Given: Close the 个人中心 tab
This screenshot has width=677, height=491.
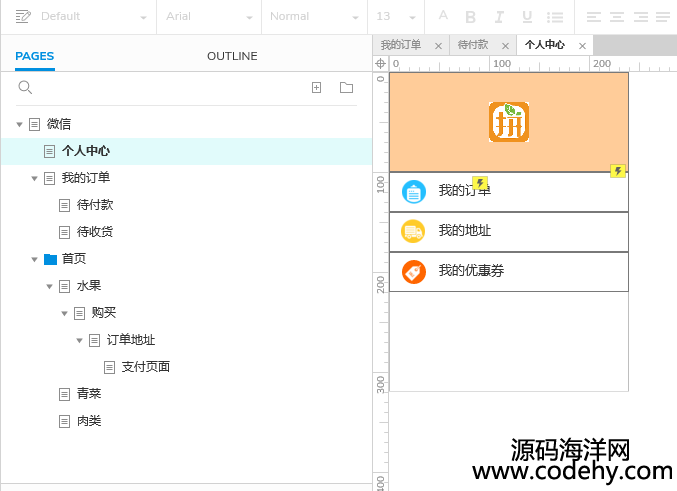Looking at the screenshot, I should 582,45.
